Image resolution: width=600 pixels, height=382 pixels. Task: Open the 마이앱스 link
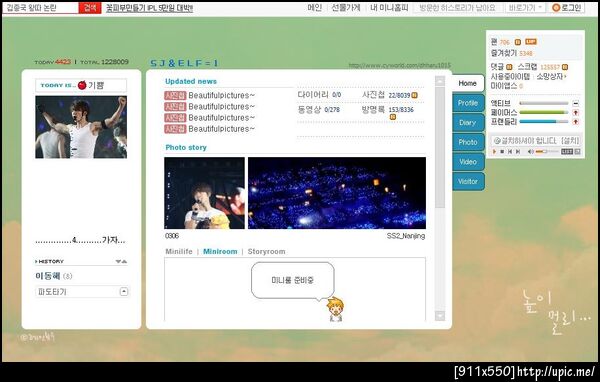coord(506,86)
